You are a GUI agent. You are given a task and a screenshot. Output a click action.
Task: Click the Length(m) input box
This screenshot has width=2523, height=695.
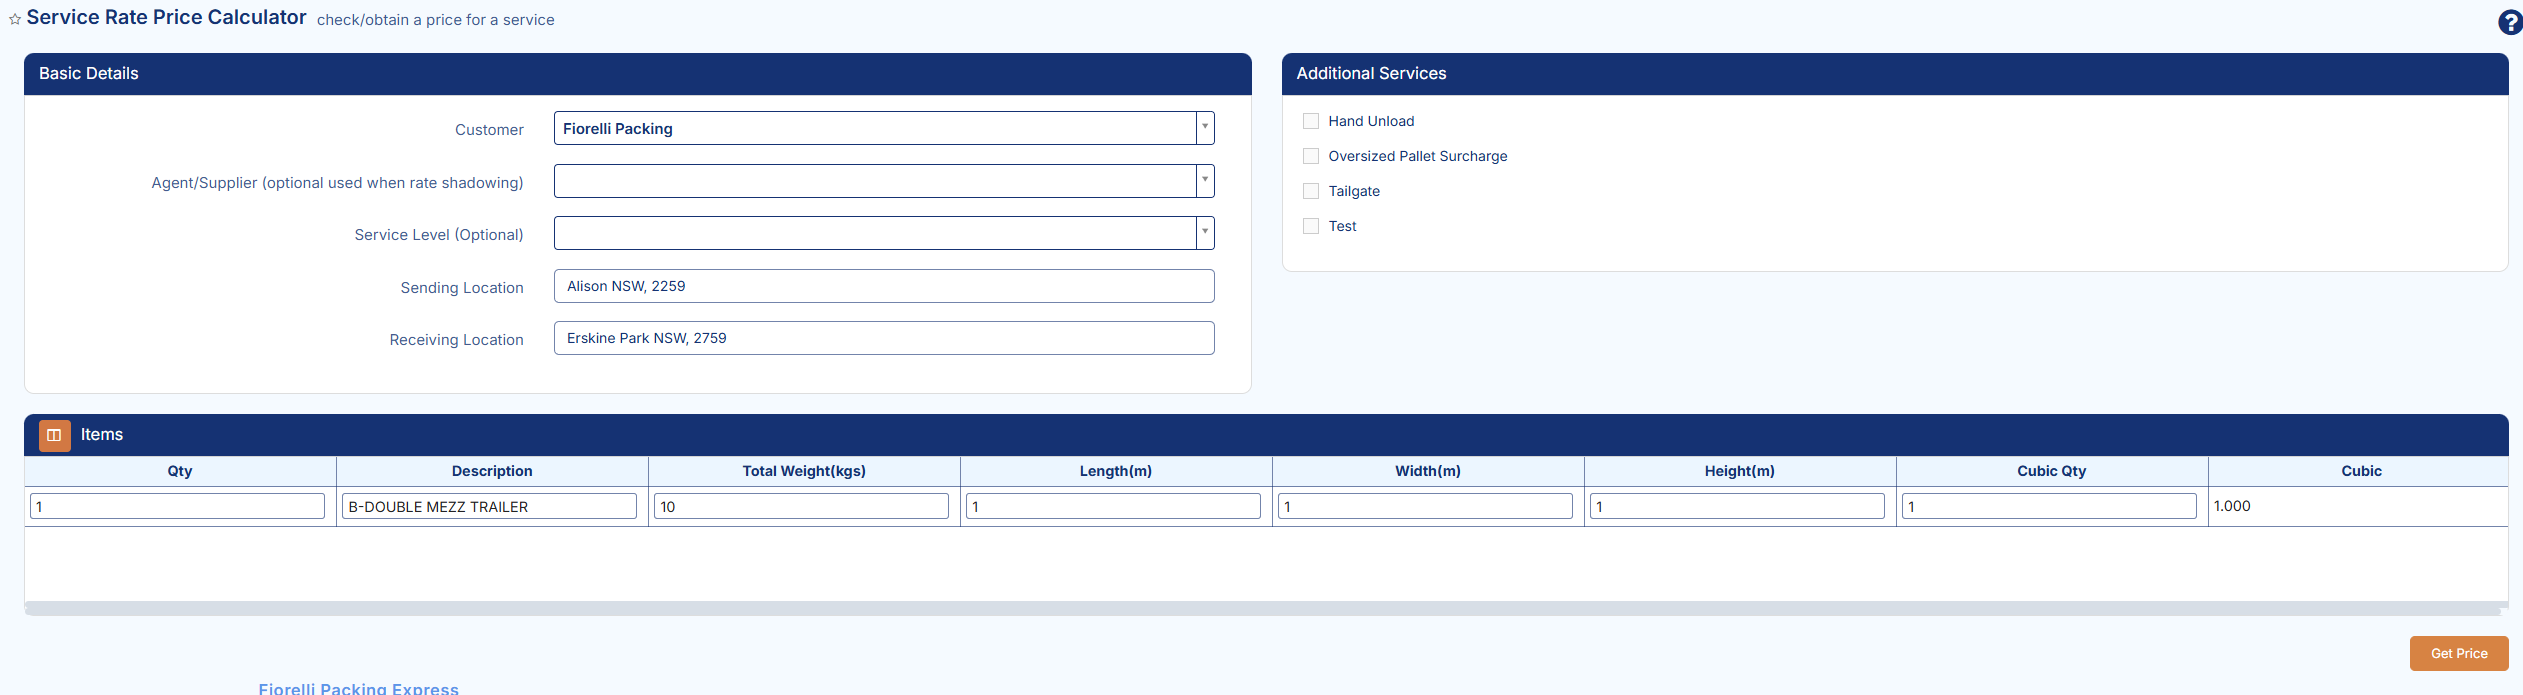pyautogui.click(x=1113, y=506)
